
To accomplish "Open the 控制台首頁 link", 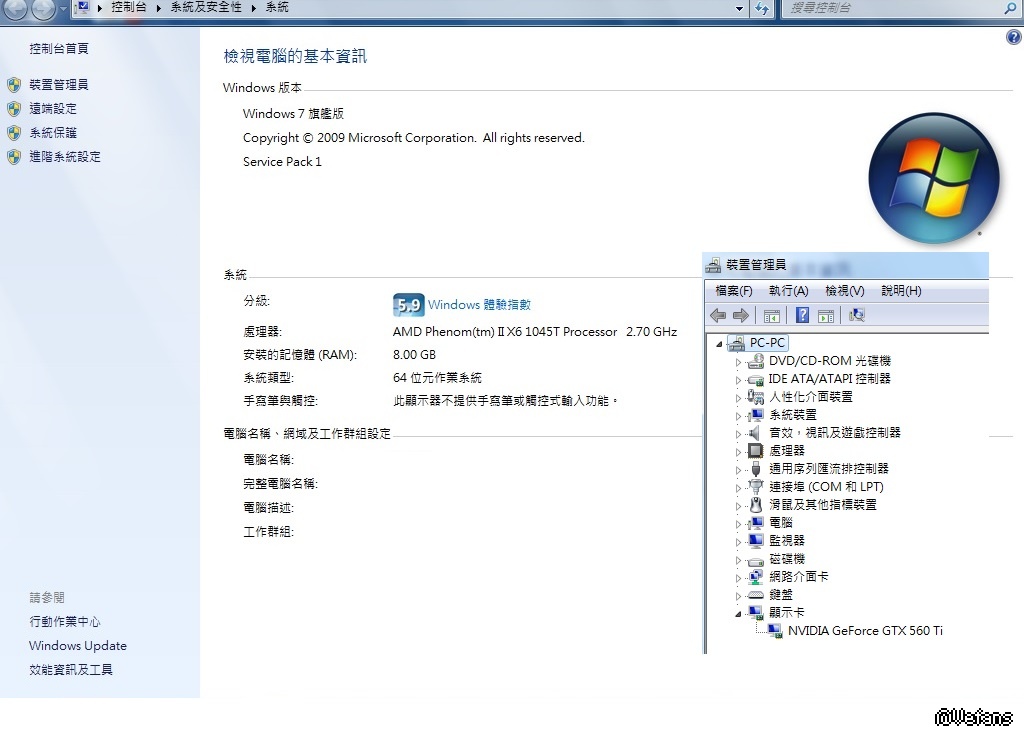I will [x=59, y=48].
